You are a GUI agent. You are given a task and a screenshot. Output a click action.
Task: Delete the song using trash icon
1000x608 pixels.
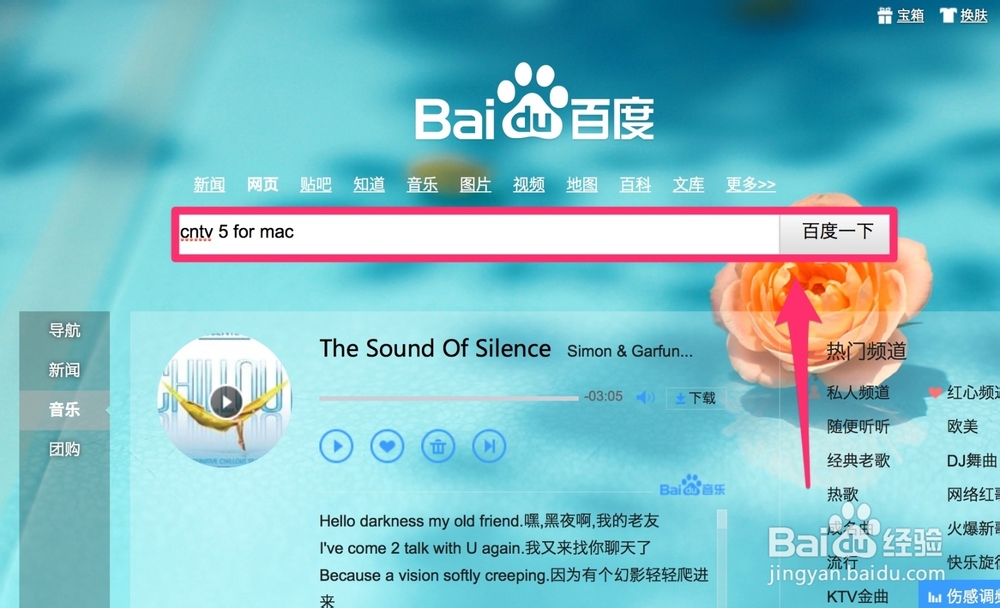coord(438,446)
